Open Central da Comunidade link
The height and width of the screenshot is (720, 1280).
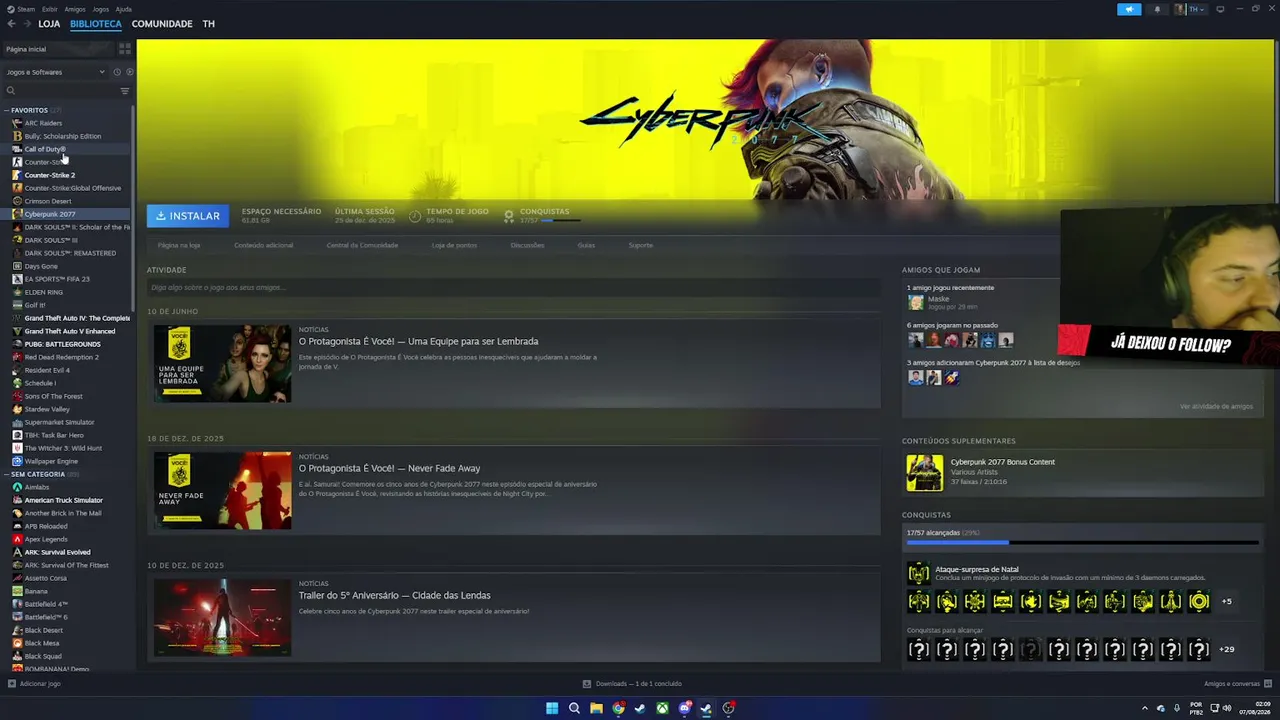pyautogui.click(x=362, y=245)
